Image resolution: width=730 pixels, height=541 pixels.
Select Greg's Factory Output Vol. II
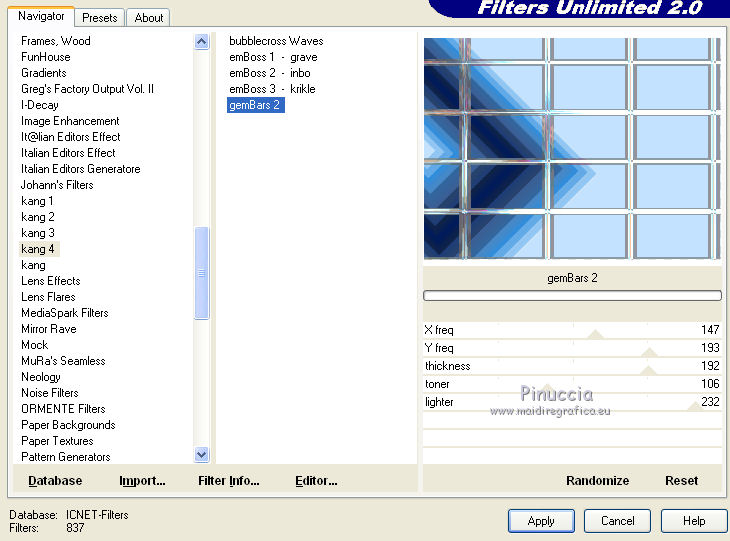88,89
